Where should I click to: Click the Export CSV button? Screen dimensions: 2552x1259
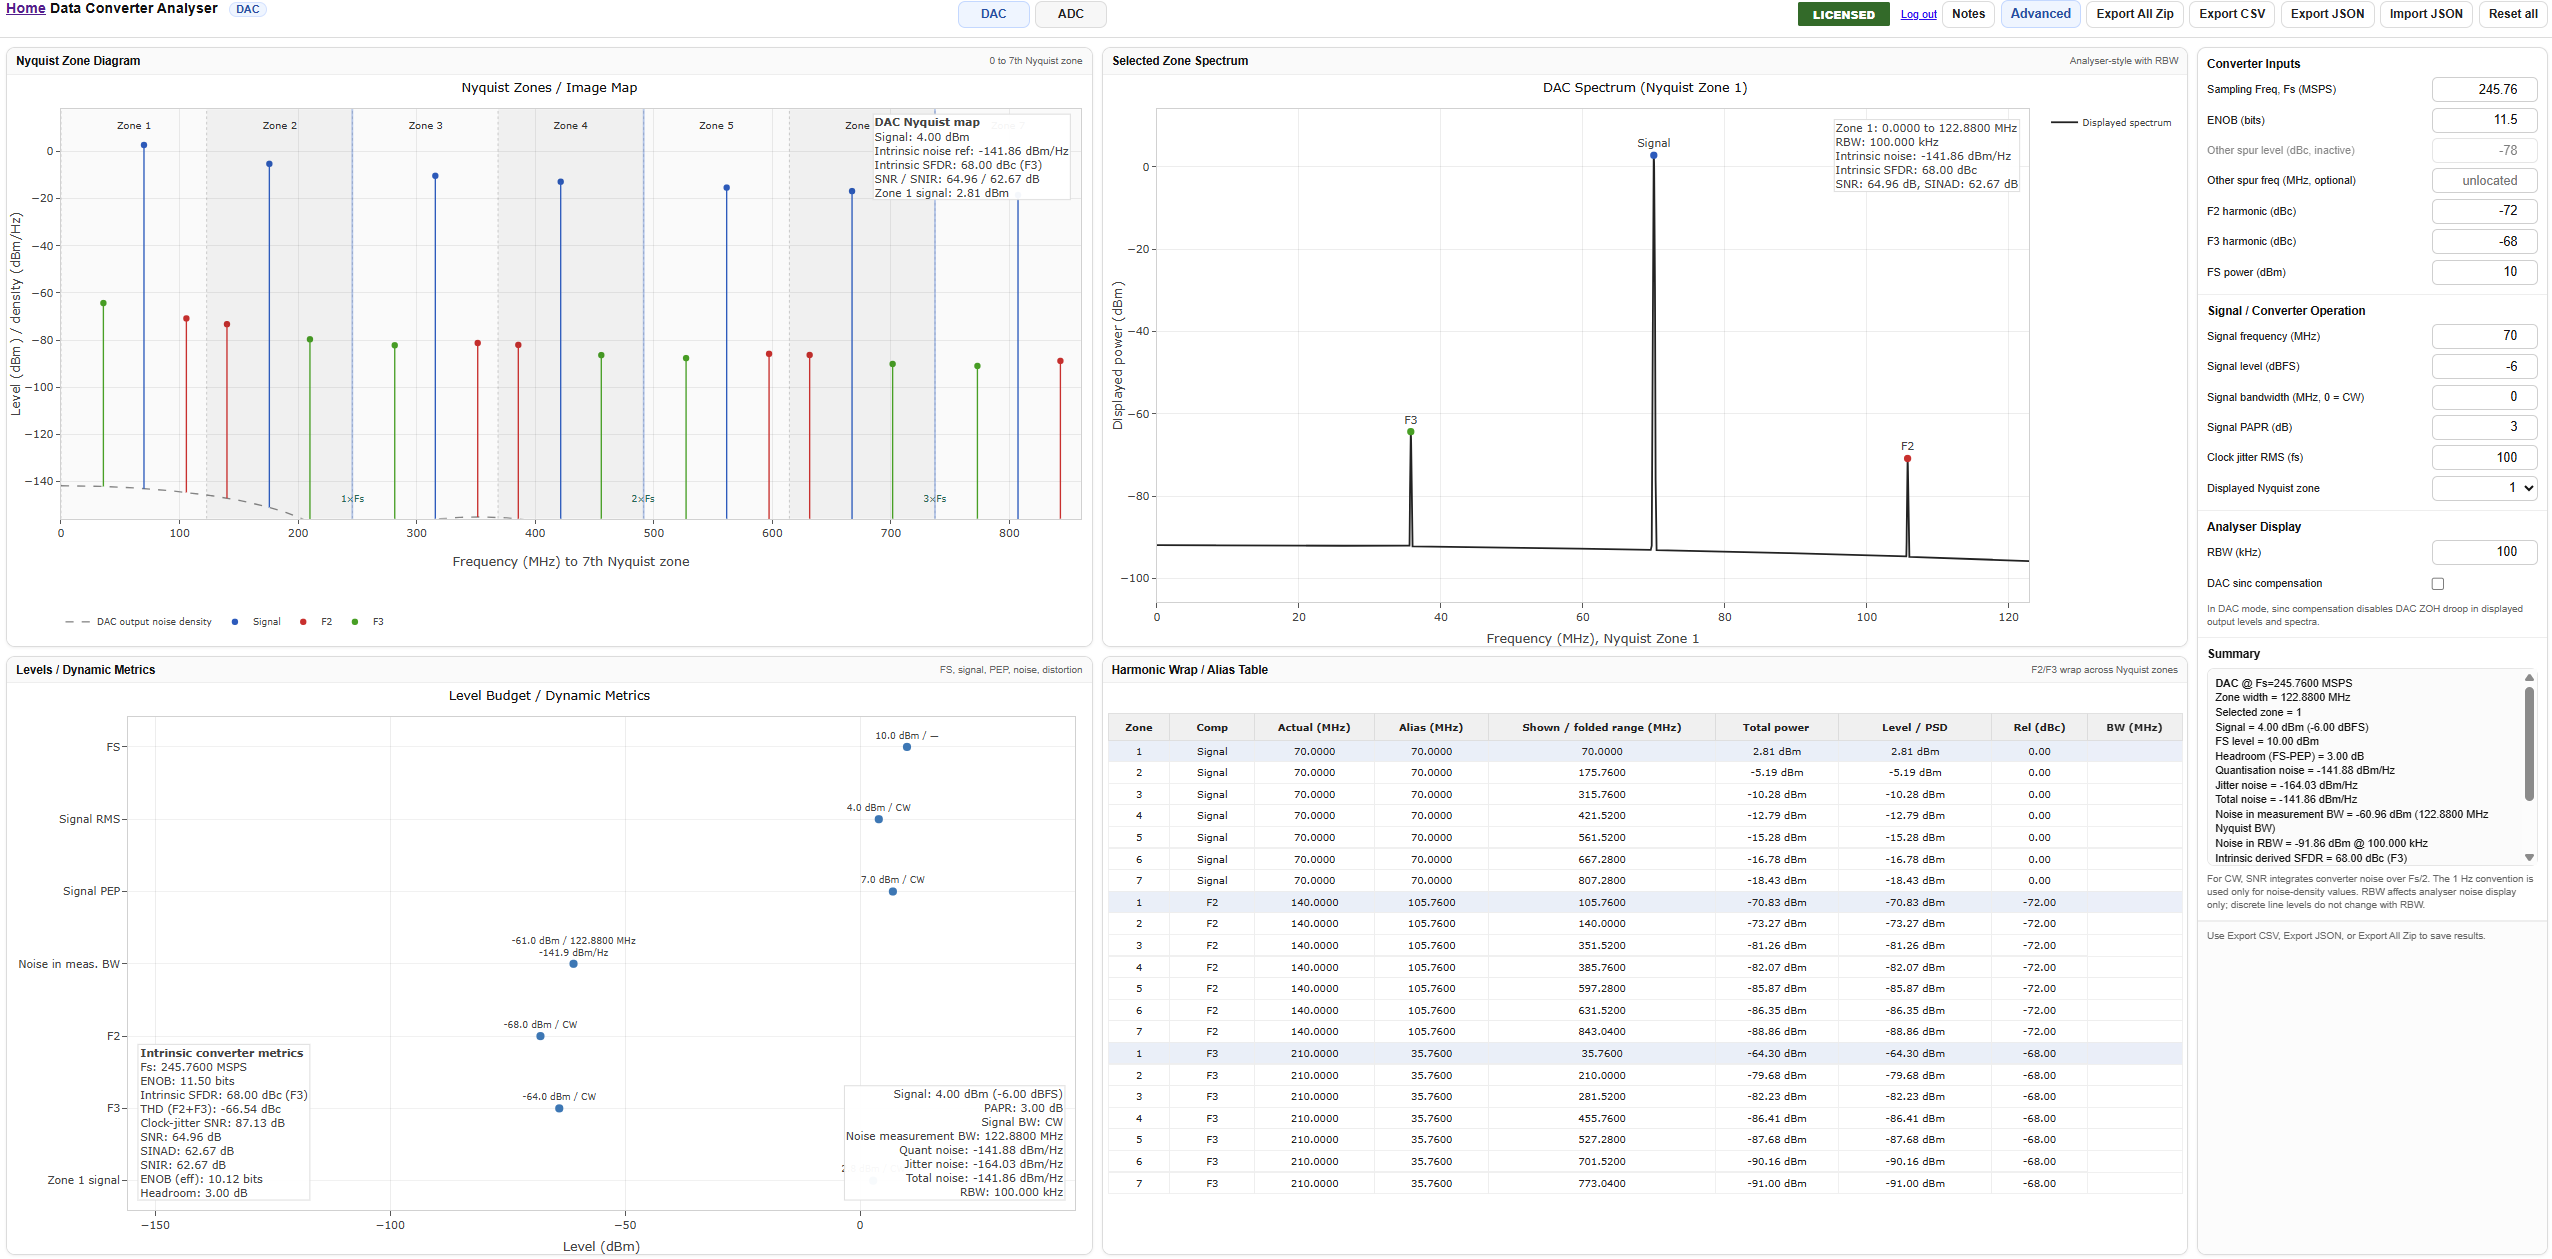2231,14
